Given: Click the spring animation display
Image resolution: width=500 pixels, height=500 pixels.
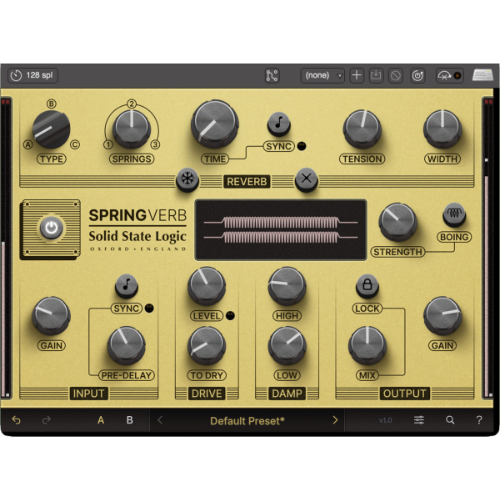Looking at the screenshot, I should tap(280, 230).
